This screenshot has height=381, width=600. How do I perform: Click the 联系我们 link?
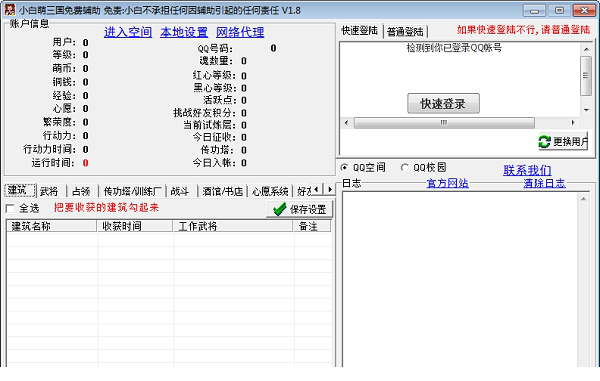click(x=527, y=170)
